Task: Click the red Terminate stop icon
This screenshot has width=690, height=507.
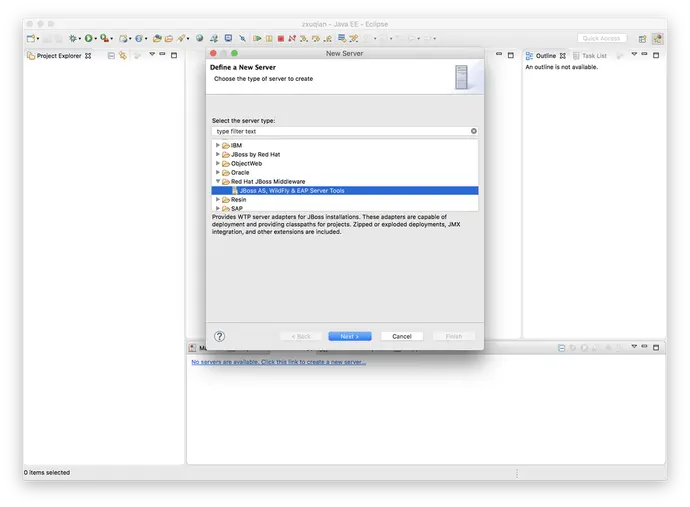Action: (x=281, y=39)
